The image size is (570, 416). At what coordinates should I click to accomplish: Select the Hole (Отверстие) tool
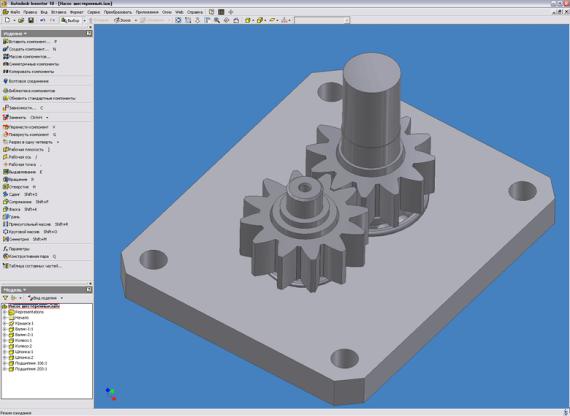(x=19, y=187)
